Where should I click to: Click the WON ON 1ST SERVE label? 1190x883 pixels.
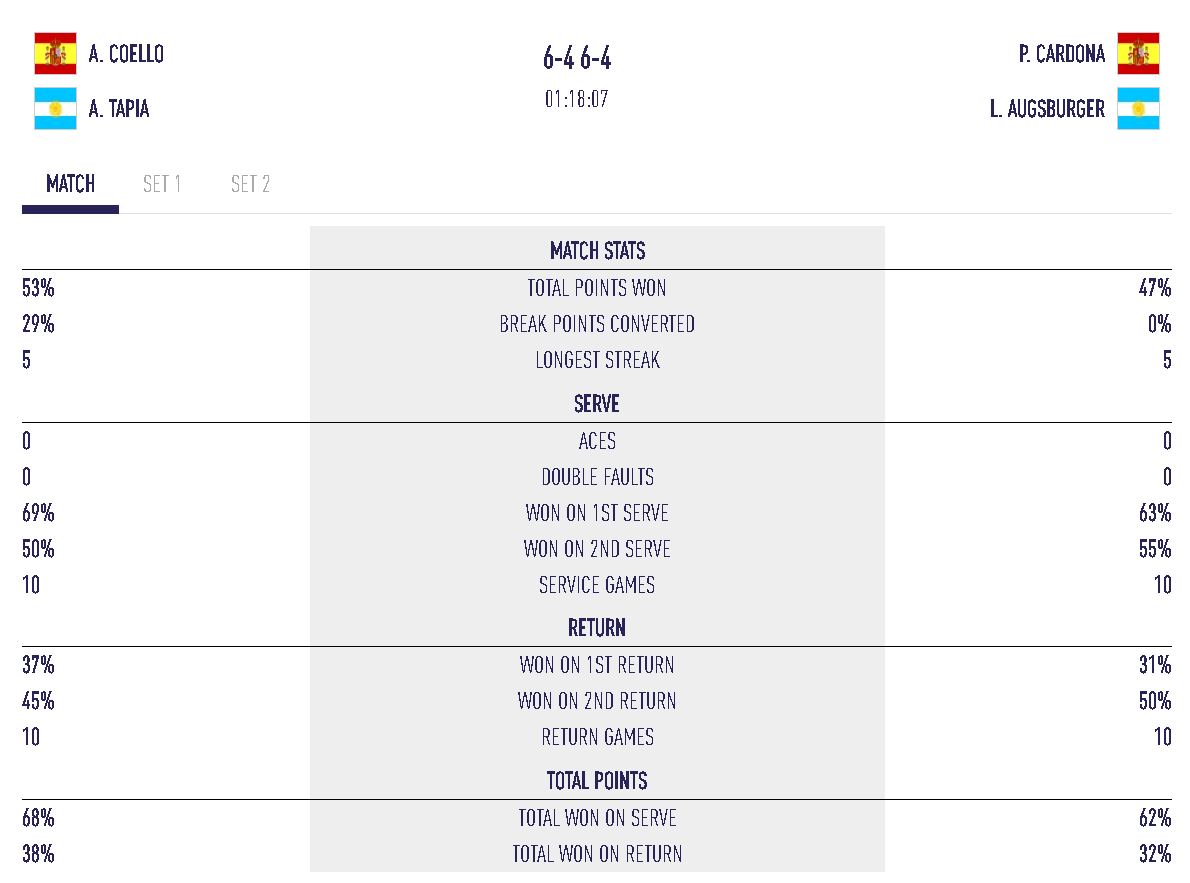597,513
